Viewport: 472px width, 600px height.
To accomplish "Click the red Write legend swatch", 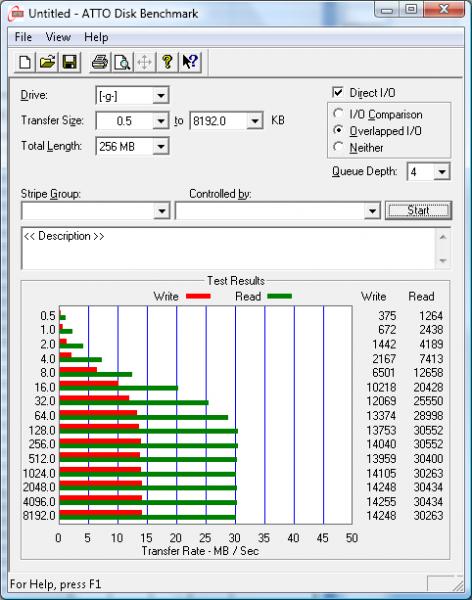I will point(198,296).
